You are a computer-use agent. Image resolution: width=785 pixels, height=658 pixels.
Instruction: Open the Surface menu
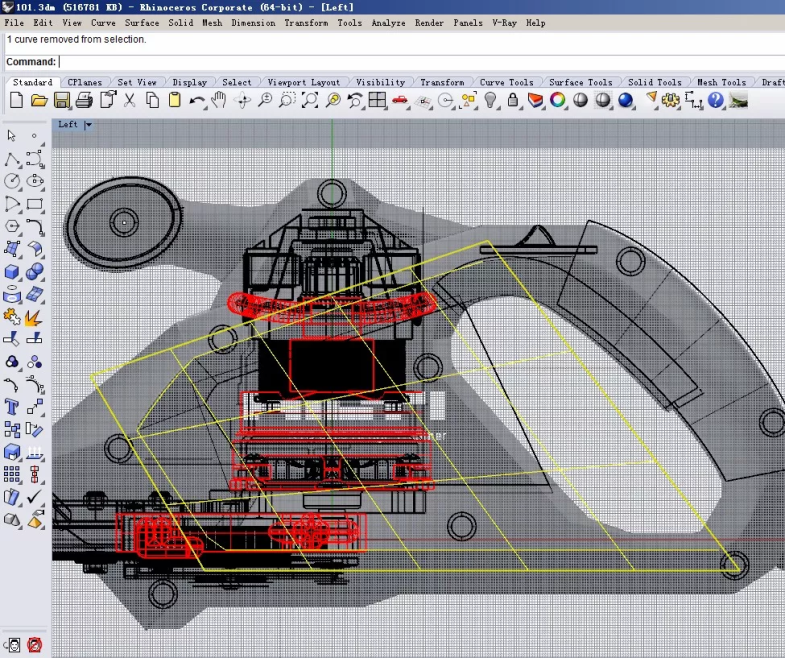141,22
